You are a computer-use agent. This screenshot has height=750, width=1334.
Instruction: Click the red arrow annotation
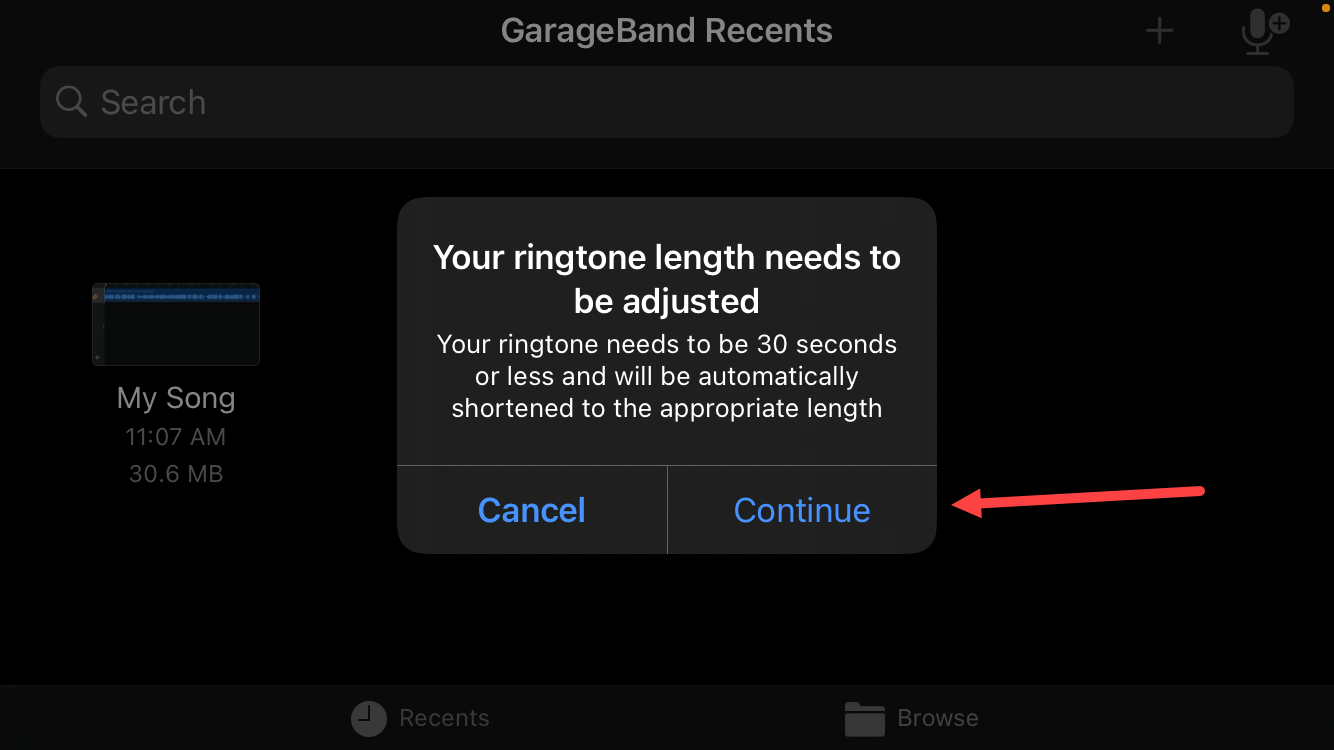click(1078, 499)
